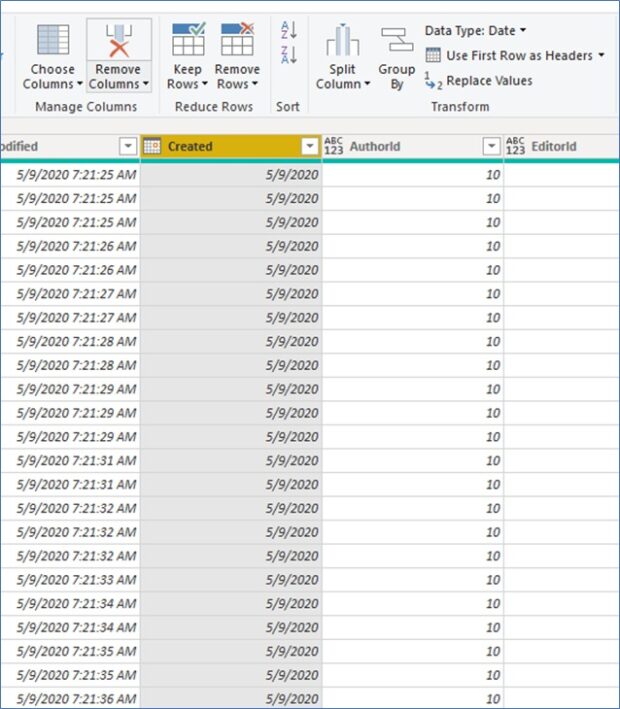620x709 pixels.
Task: Expand the Remove Rows dropdown arrow
Action: pos(255,84)
